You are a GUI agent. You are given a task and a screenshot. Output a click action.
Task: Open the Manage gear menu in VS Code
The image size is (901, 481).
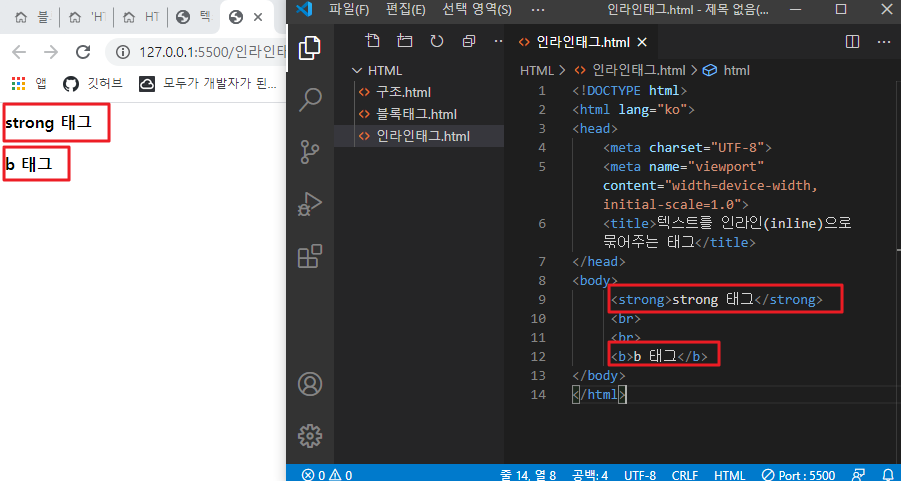(310, 436)
